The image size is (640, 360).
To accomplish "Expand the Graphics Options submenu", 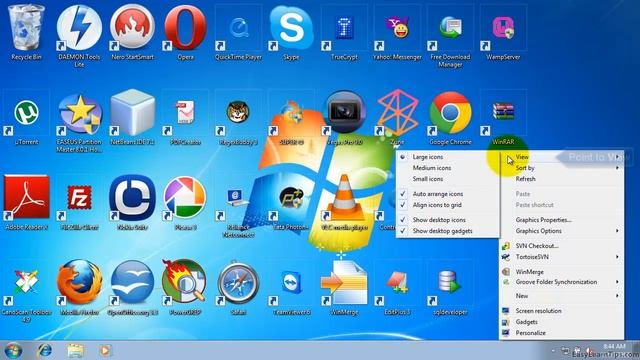I will (x=562, y=231).
